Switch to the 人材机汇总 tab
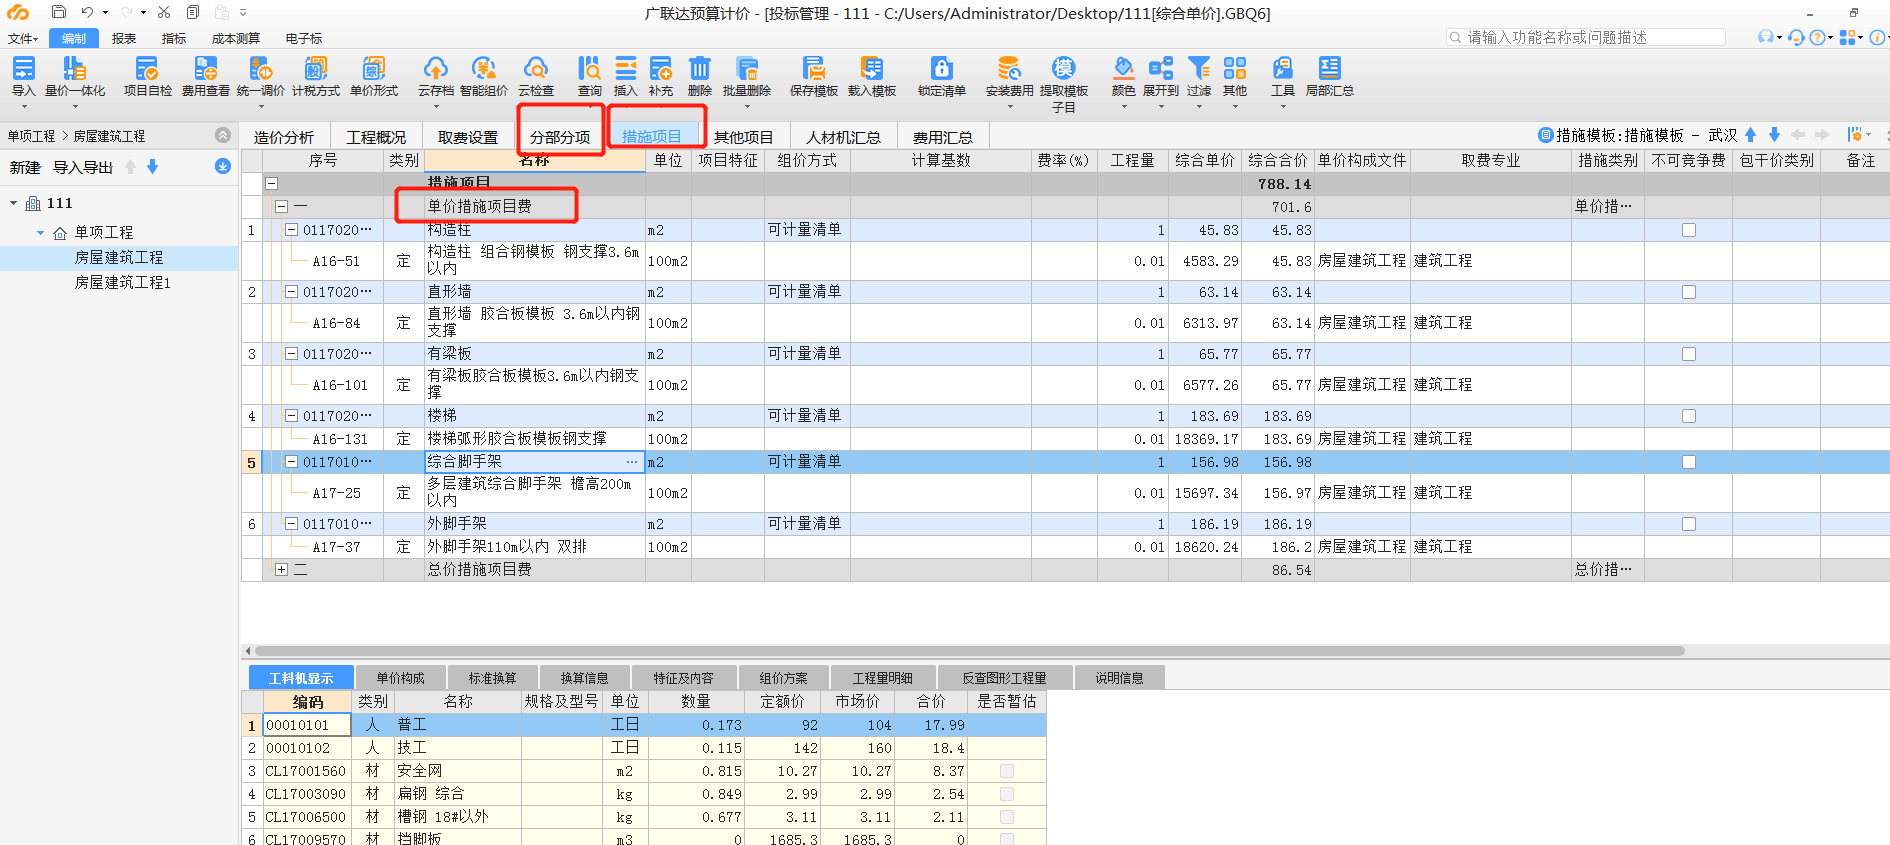This screenshot has height=845, width=1890. [x=843, y=137]
